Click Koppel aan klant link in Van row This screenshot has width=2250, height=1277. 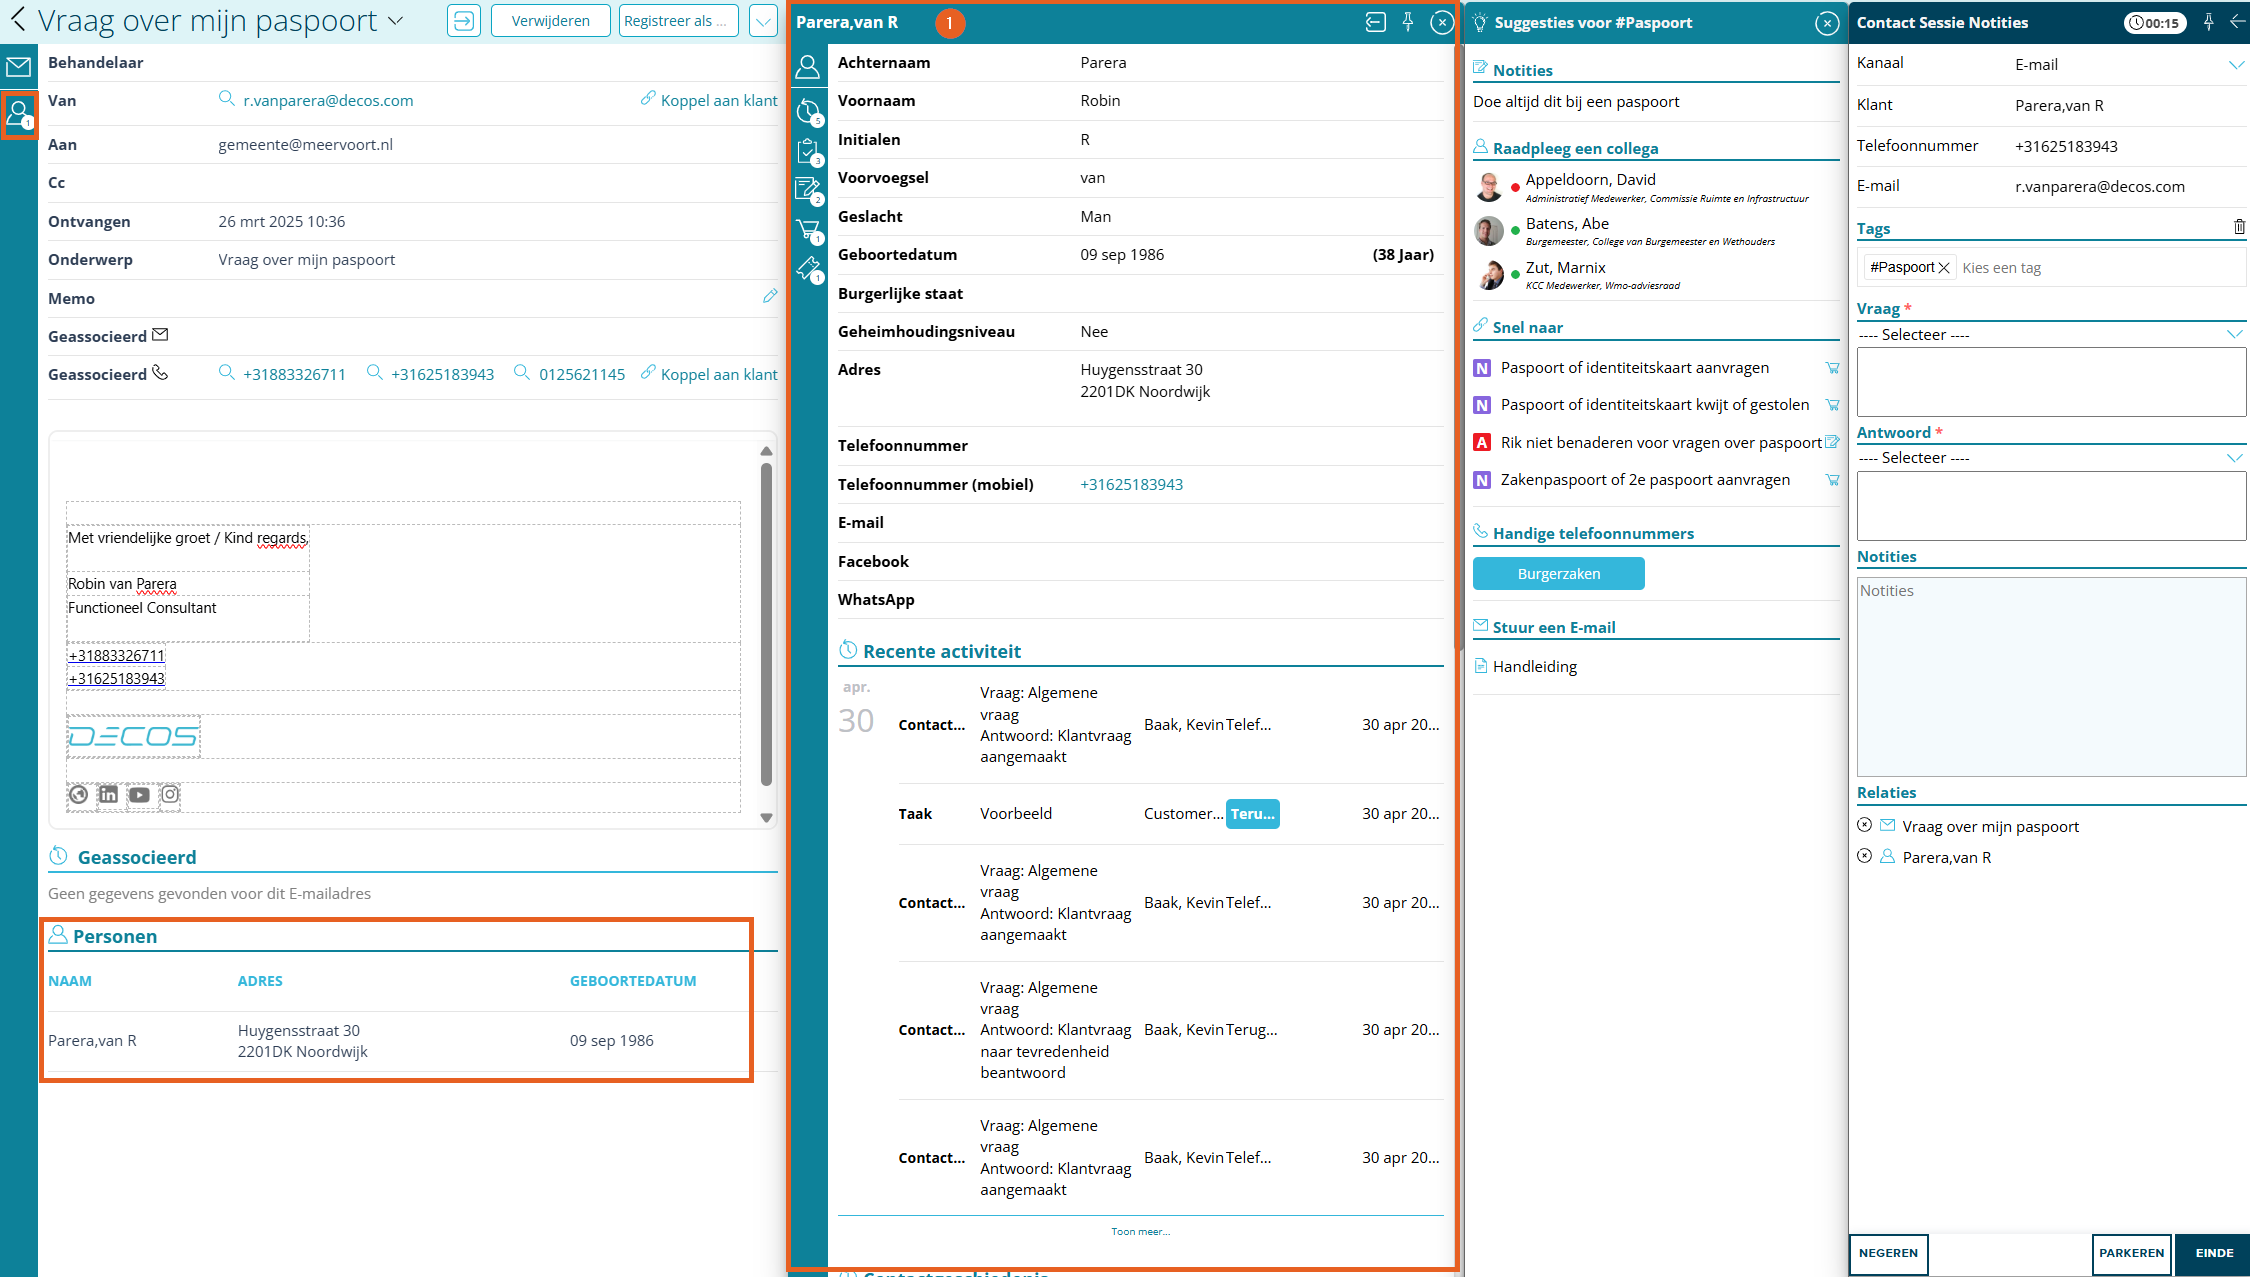tap(709, 100)
